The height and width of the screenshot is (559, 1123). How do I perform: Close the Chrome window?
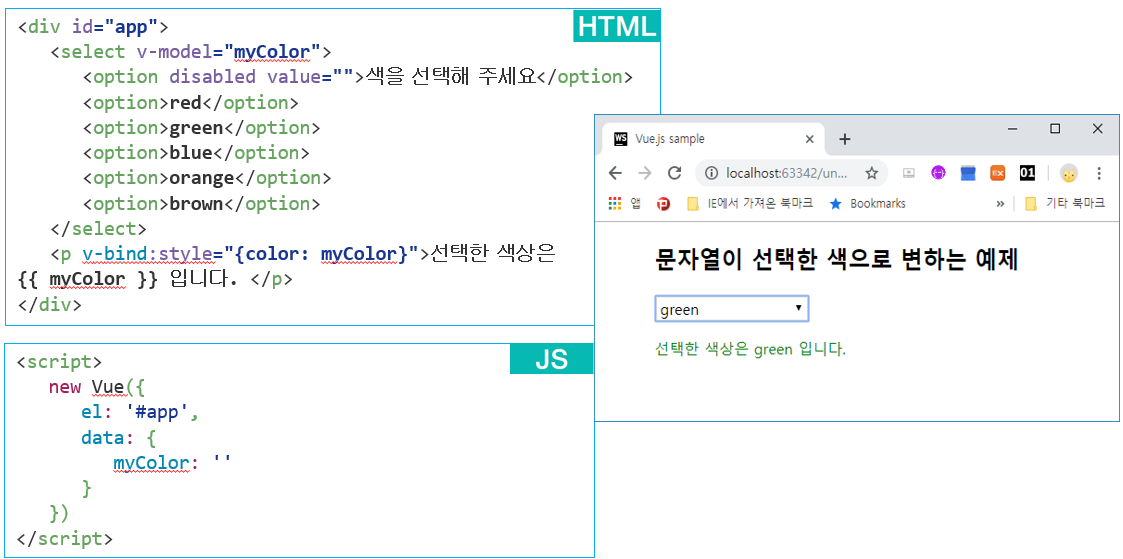1097,129
